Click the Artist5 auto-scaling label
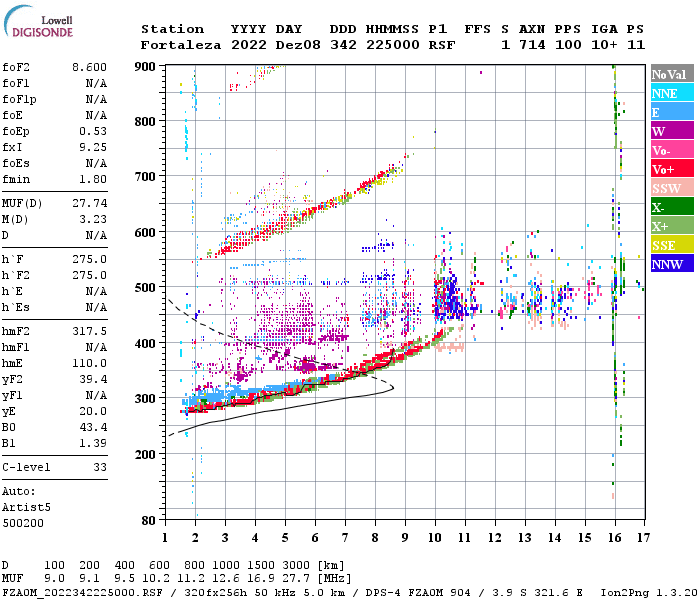 (x=26, y=508)
